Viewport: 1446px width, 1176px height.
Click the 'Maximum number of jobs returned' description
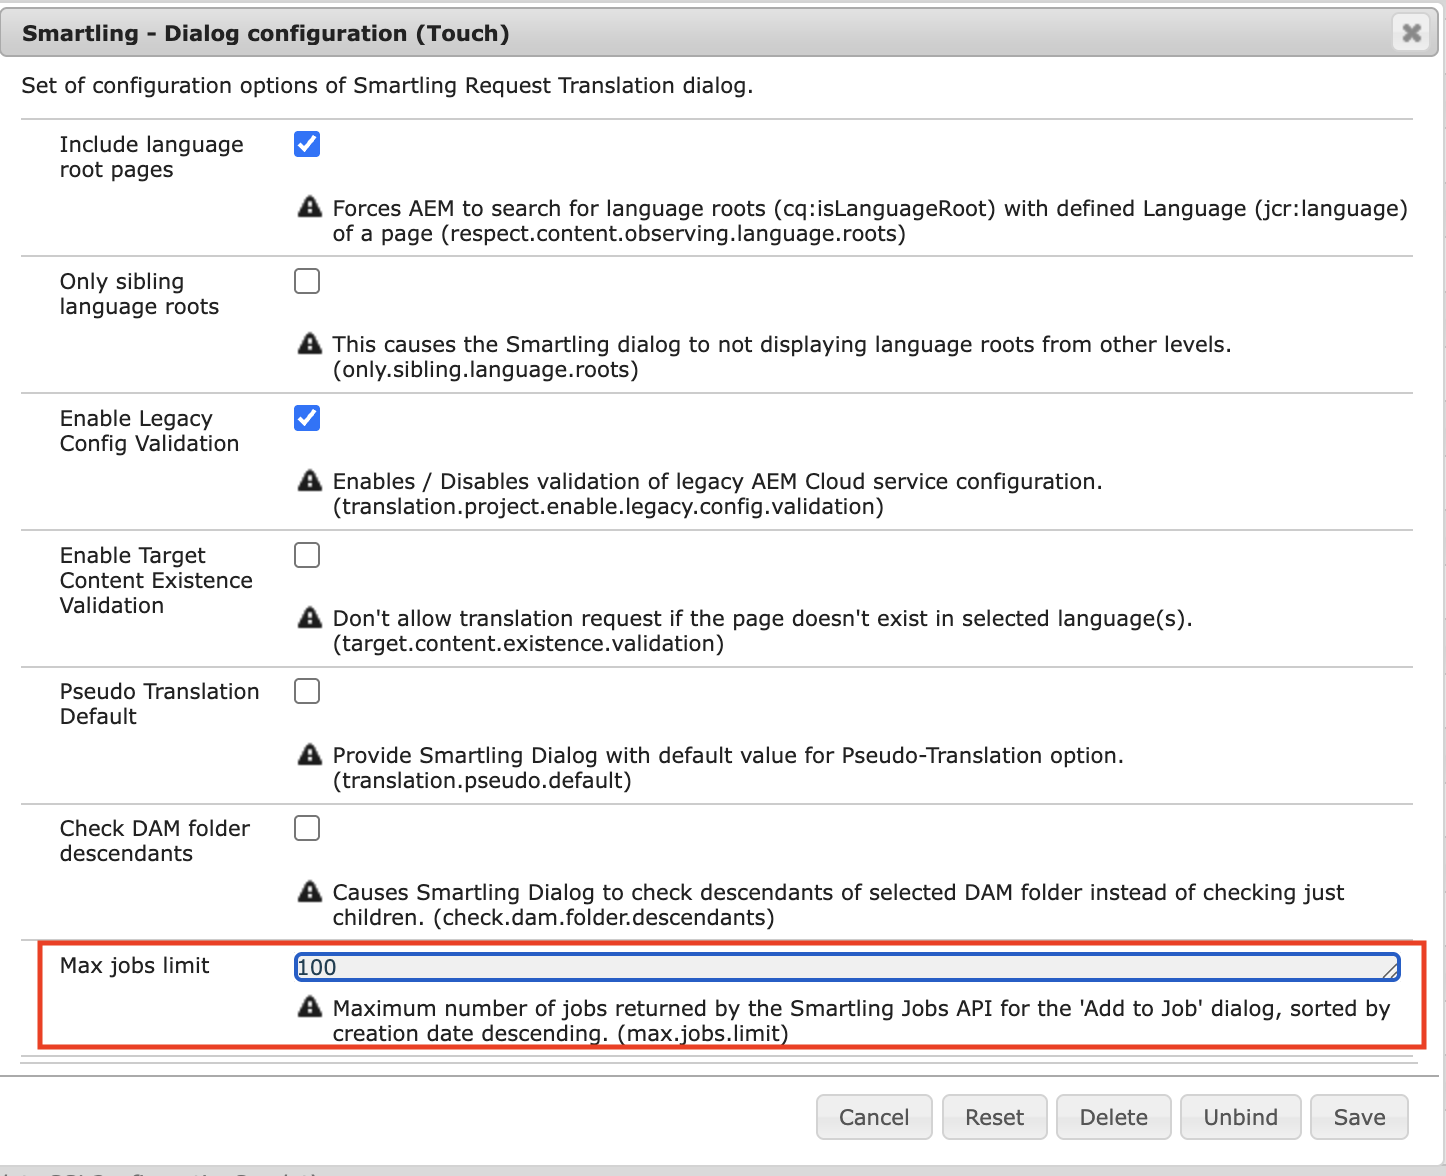(x=861, y=1021)
